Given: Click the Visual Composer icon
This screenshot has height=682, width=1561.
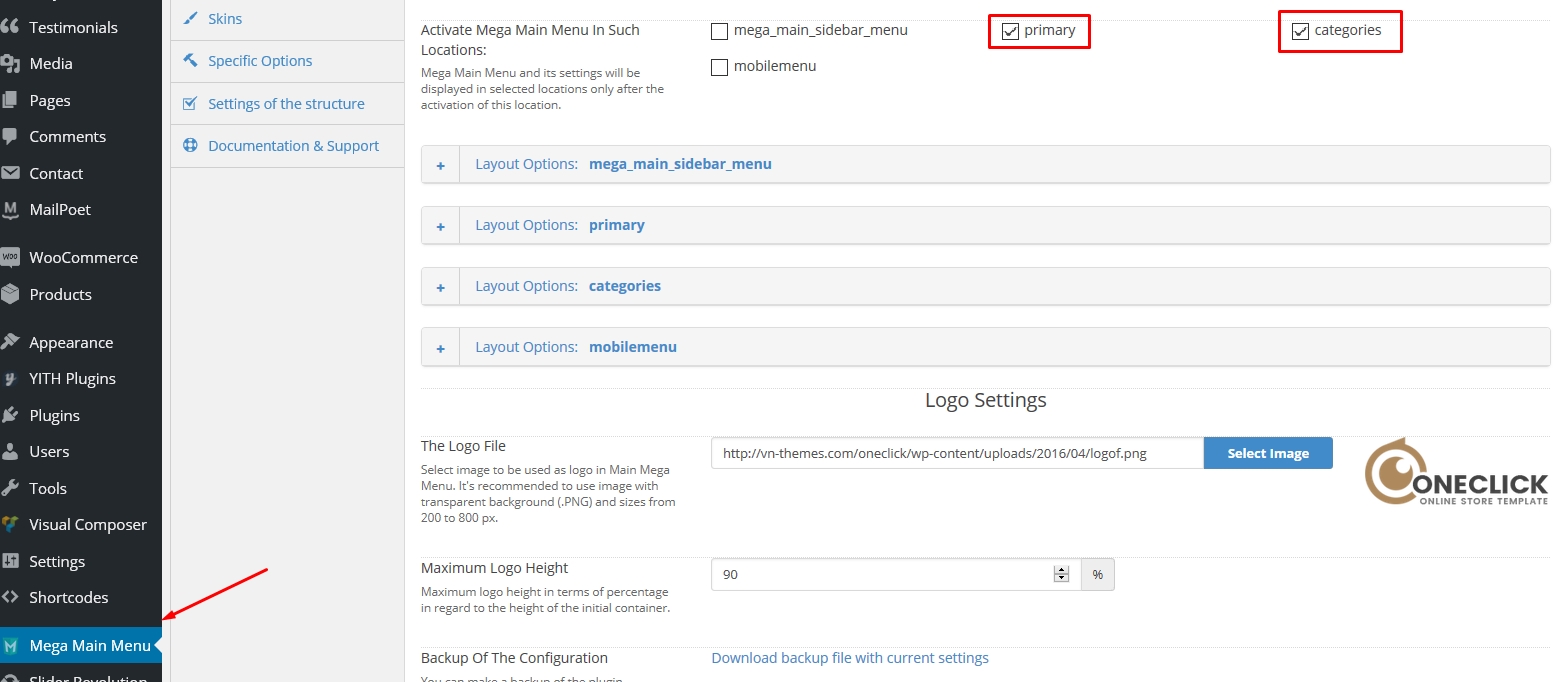Looking at the screenshot, I should 10,524.
